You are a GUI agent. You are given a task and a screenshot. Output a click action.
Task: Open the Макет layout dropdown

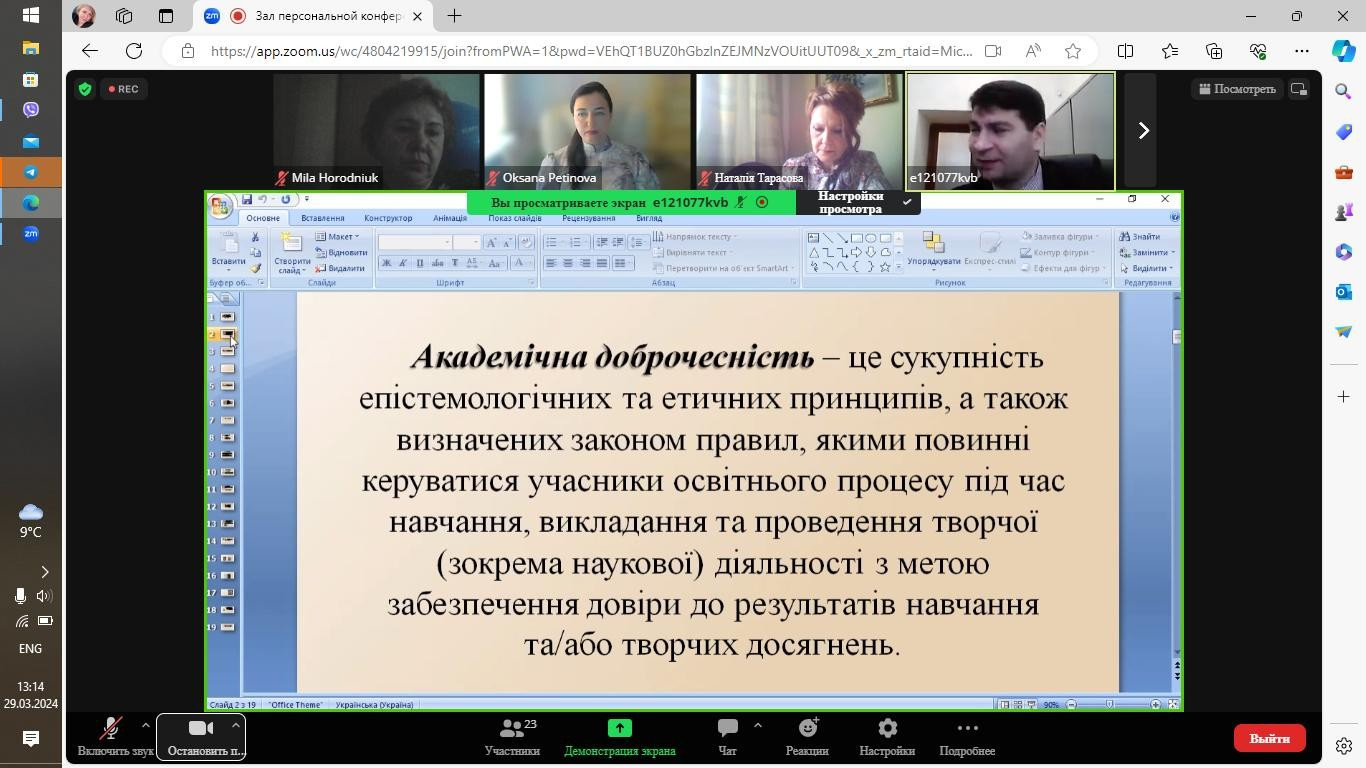tap(337, 237)
